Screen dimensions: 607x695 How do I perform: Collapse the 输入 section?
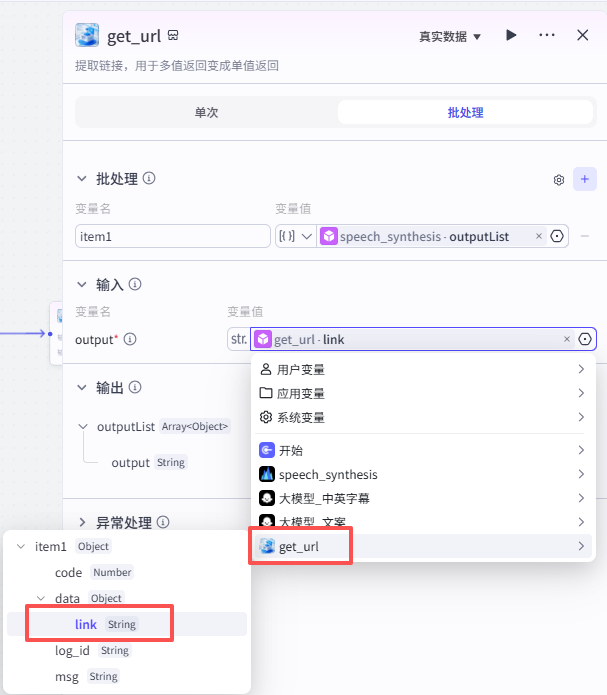coord(82,285)
